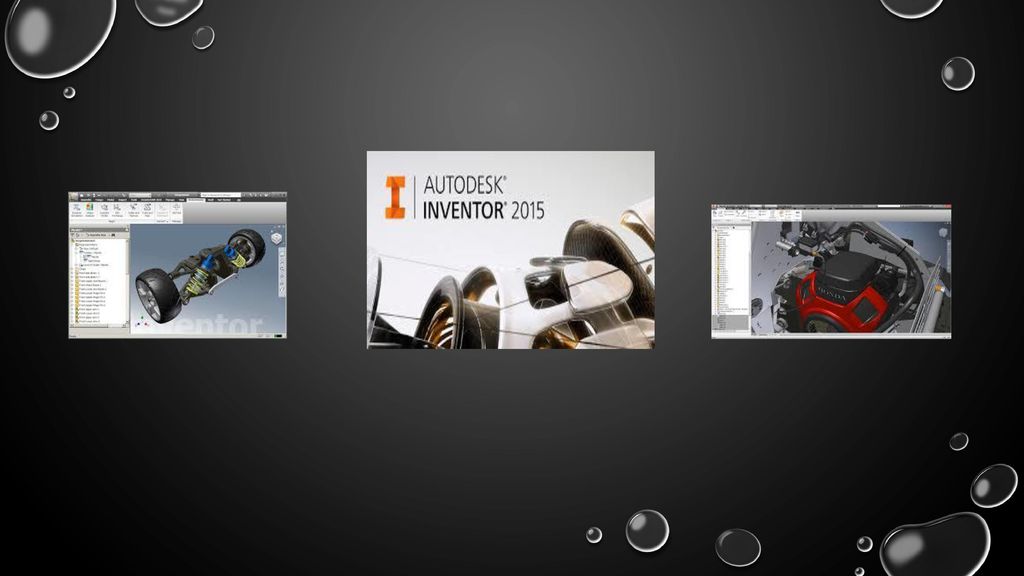Select the wheel suspension model screenshot
The height and width of the screenshot is (576, 1024).
(178, 265)
